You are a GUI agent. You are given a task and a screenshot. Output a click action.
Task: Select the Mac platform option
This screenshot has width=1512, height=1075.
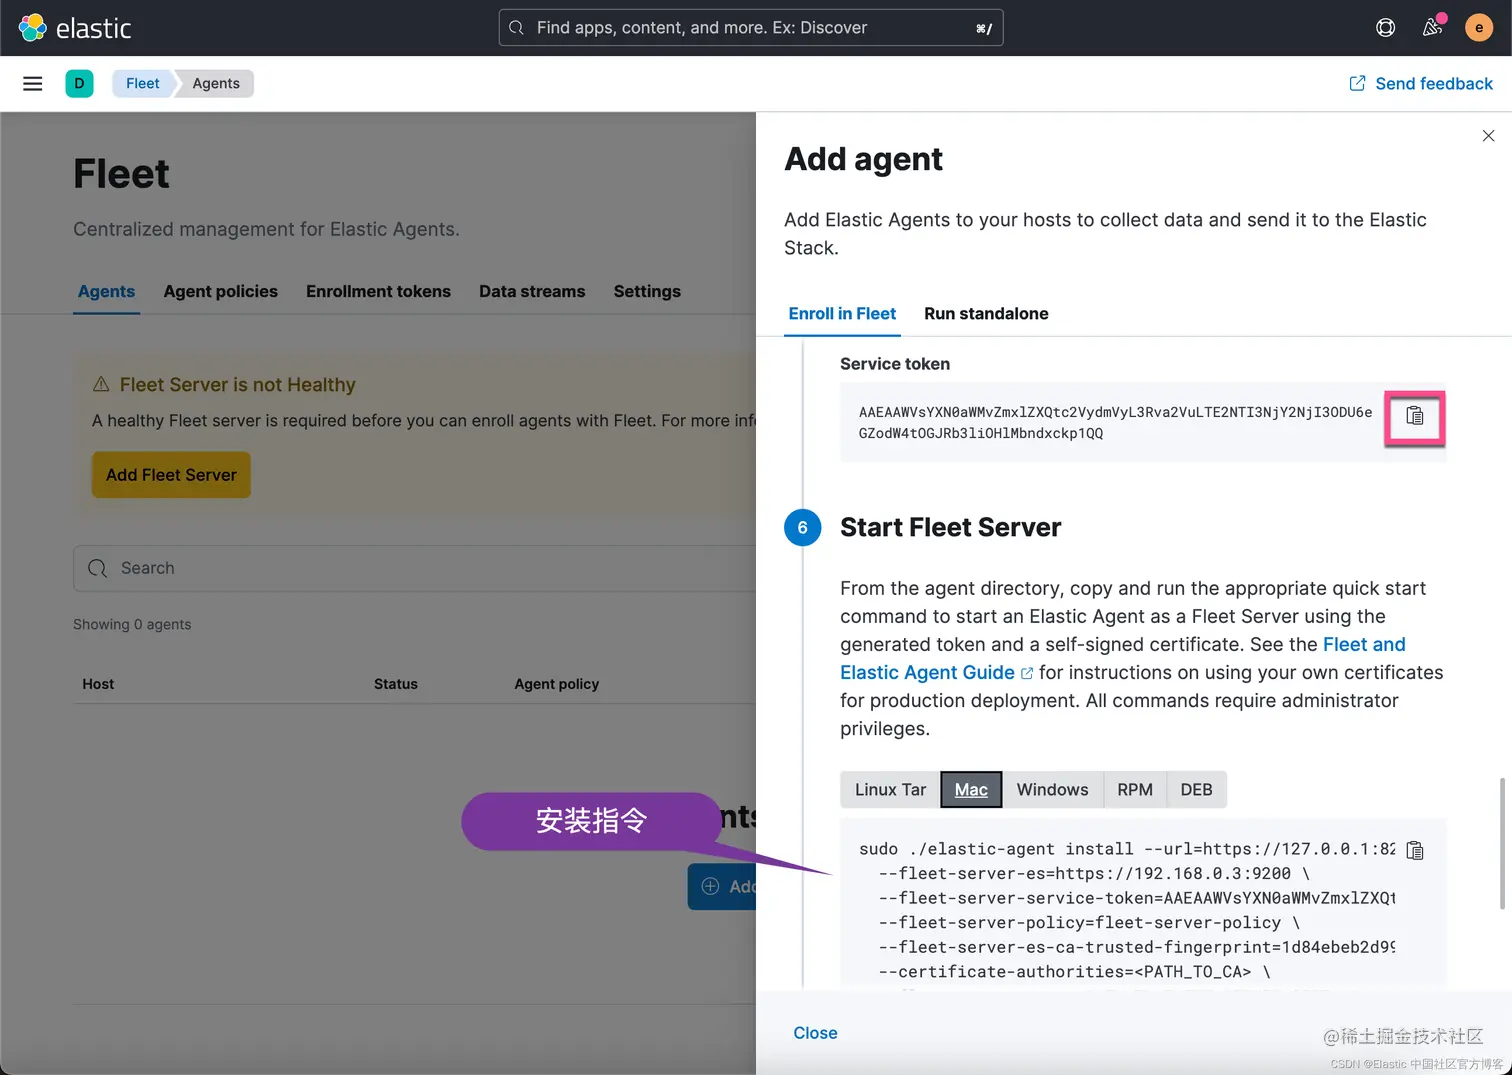click(971, 790)
